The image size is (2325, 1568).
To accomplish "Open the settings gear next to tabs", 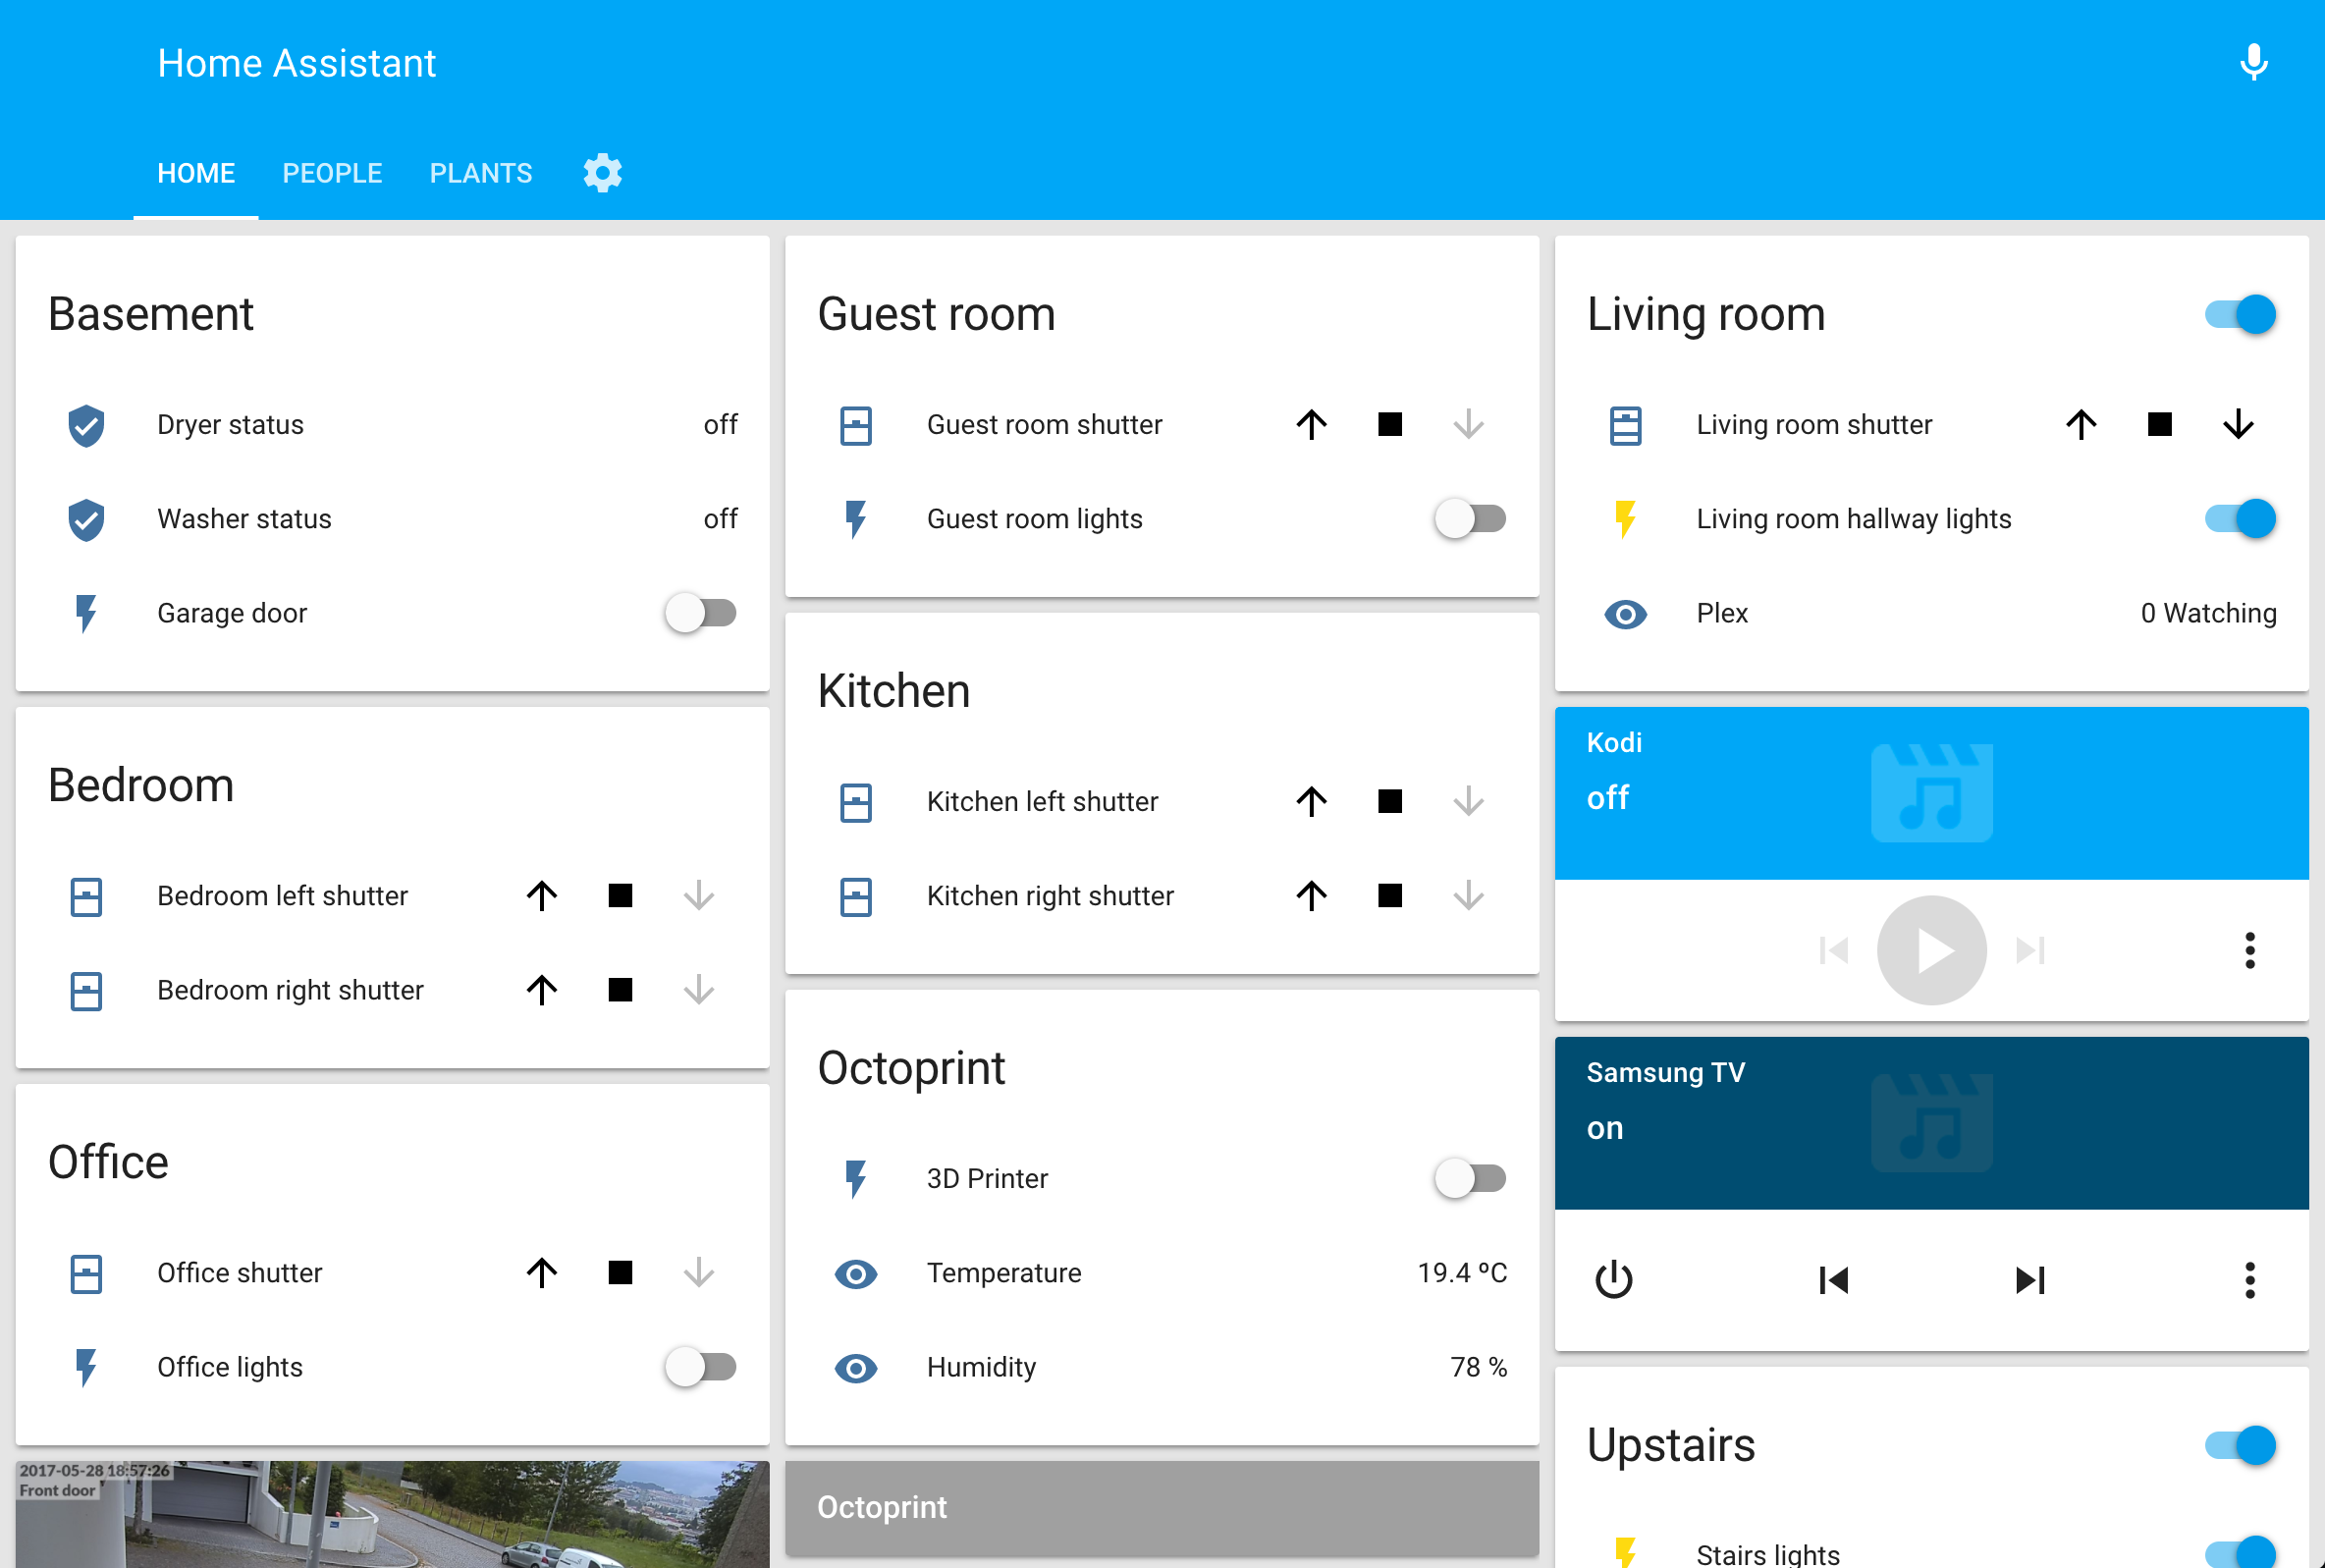I will (601, 172).
